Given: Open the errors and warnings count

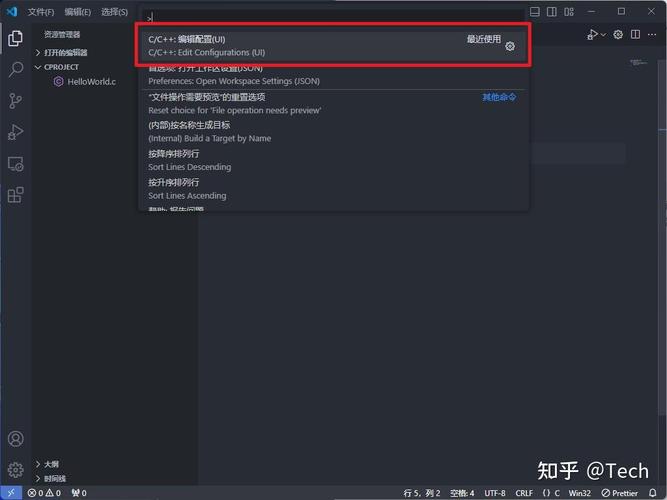Looking at the screenshot, I should click(44, 493).
